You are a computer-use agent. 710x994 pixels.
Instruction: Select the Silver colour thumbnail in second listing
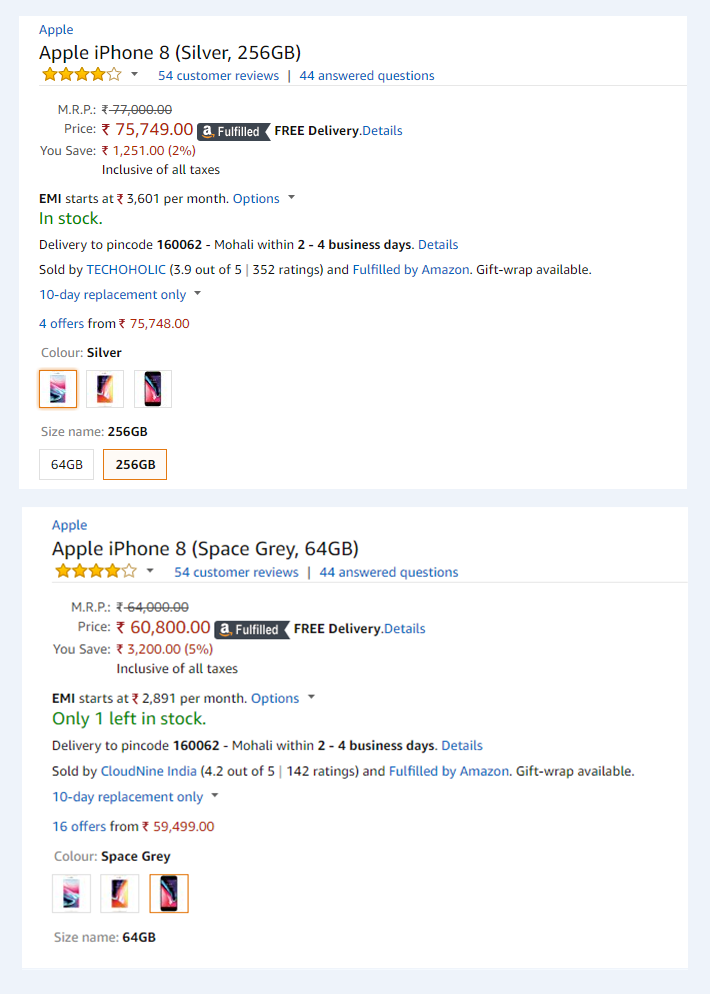click(x=71, y=893)
